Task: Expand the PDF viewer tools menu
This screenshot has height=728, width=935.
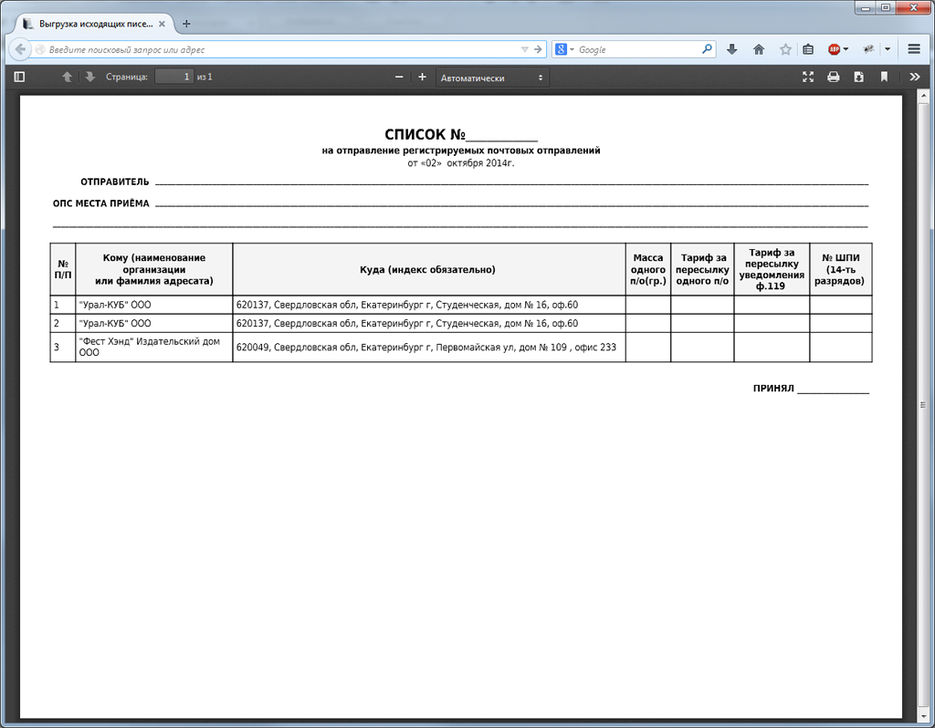Action: point(914,77)
